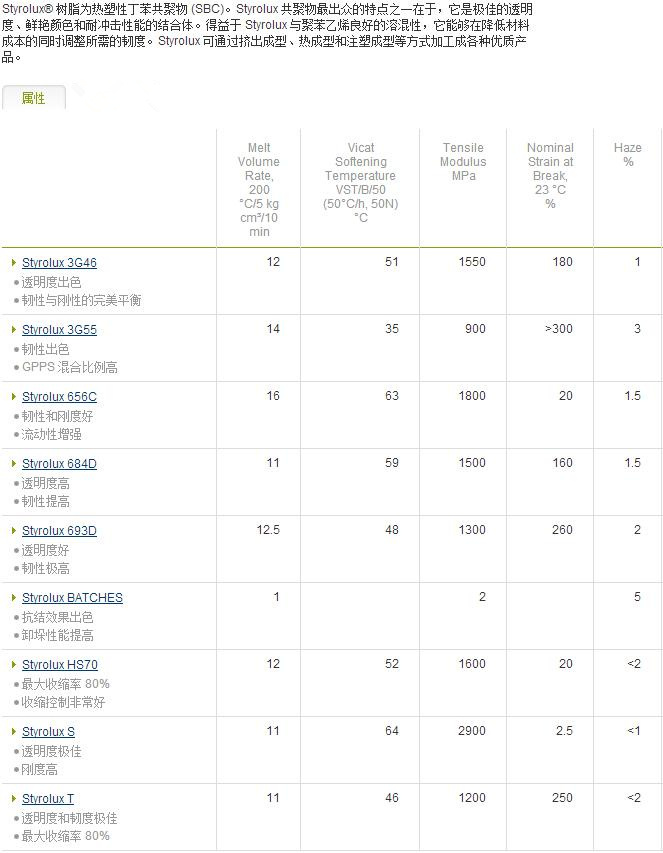Open the Styrolux 3G46 product link
The image size is (663, 853).
tap(59, 263)
